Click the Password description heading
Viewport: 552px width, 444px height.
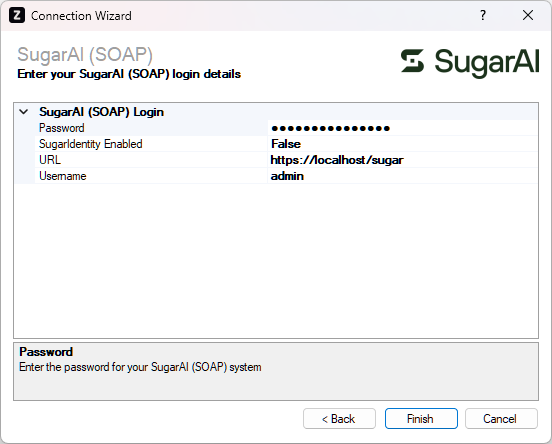click(x=46, y=352)
